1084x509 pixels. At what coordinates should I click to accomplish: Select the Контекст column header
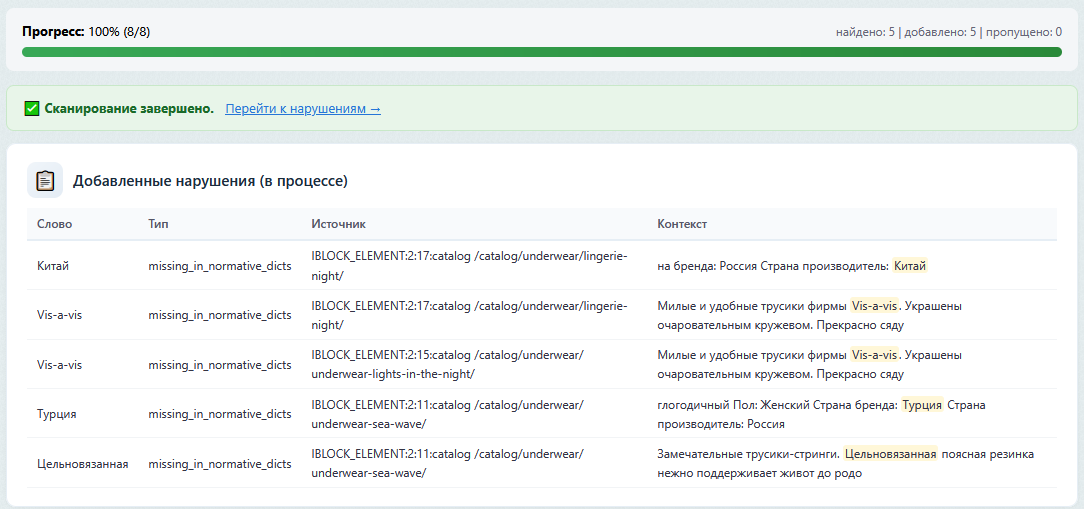point(682,224)
